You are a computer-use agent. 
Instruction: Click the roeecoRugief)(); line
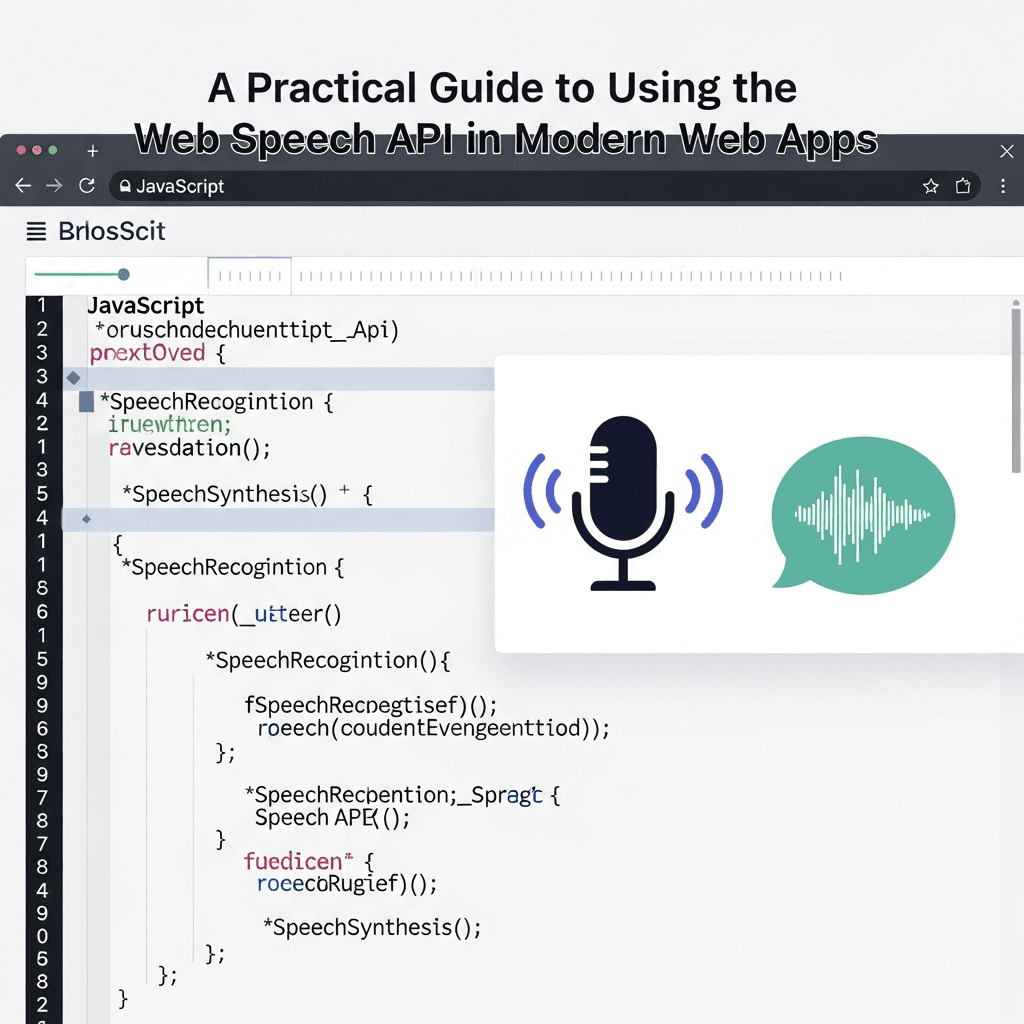(x=347, y=884)
